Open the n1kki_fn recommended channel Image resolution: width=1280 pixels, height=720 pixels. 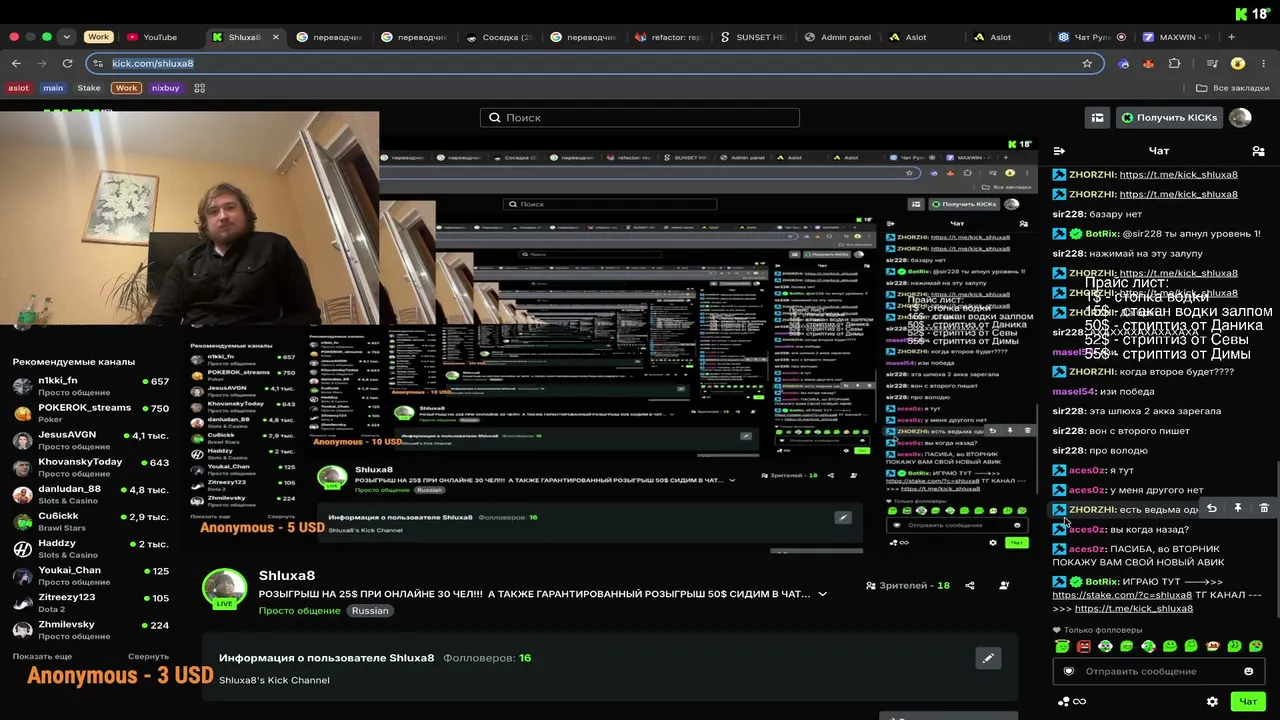pyautogui.click(x=90, y=386)
